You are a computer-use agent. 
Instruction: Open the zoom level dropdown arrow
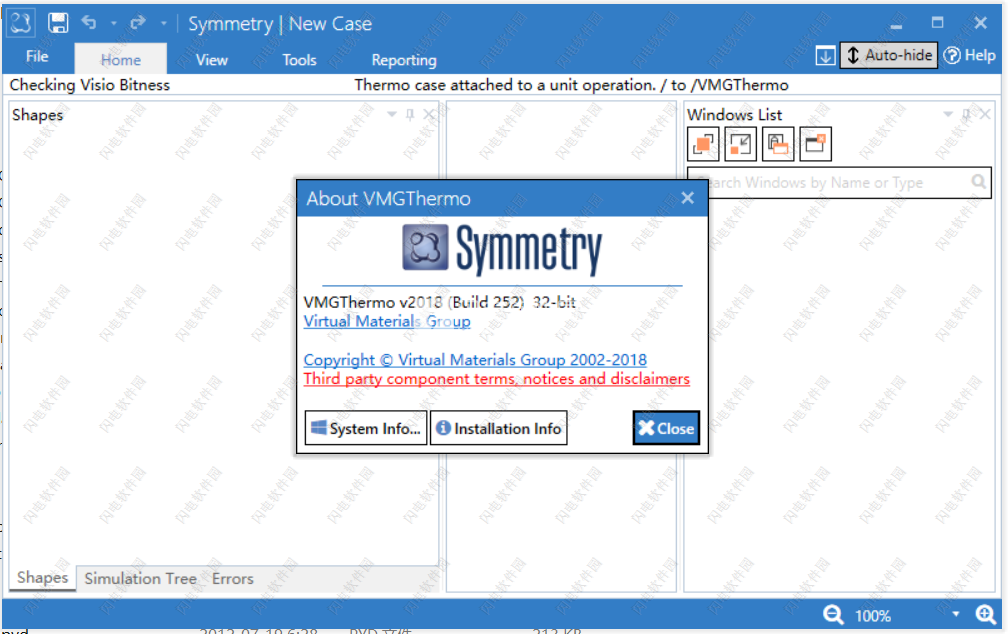coord(956,615)
